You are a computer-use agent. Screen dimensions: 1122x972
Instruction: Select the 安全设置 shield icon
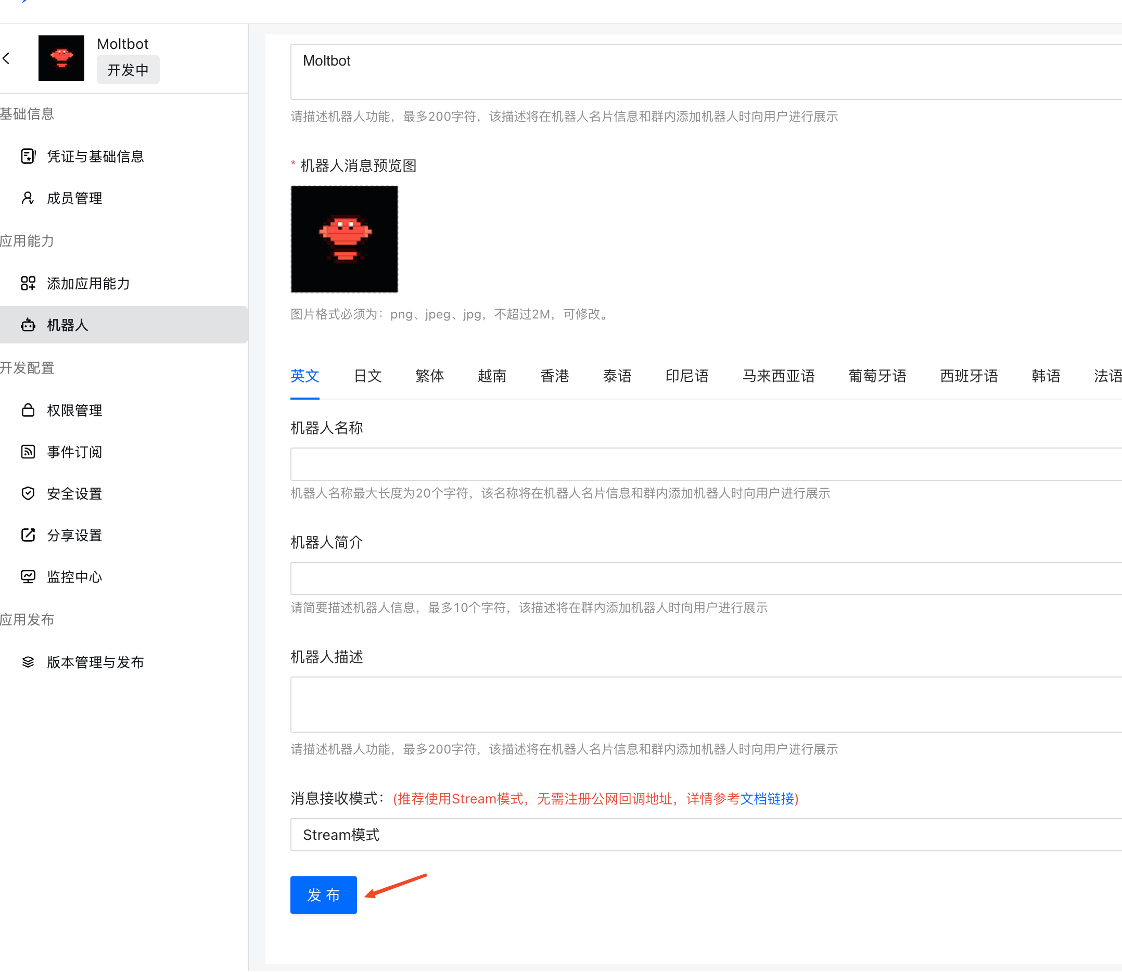[x=28, y=493]
